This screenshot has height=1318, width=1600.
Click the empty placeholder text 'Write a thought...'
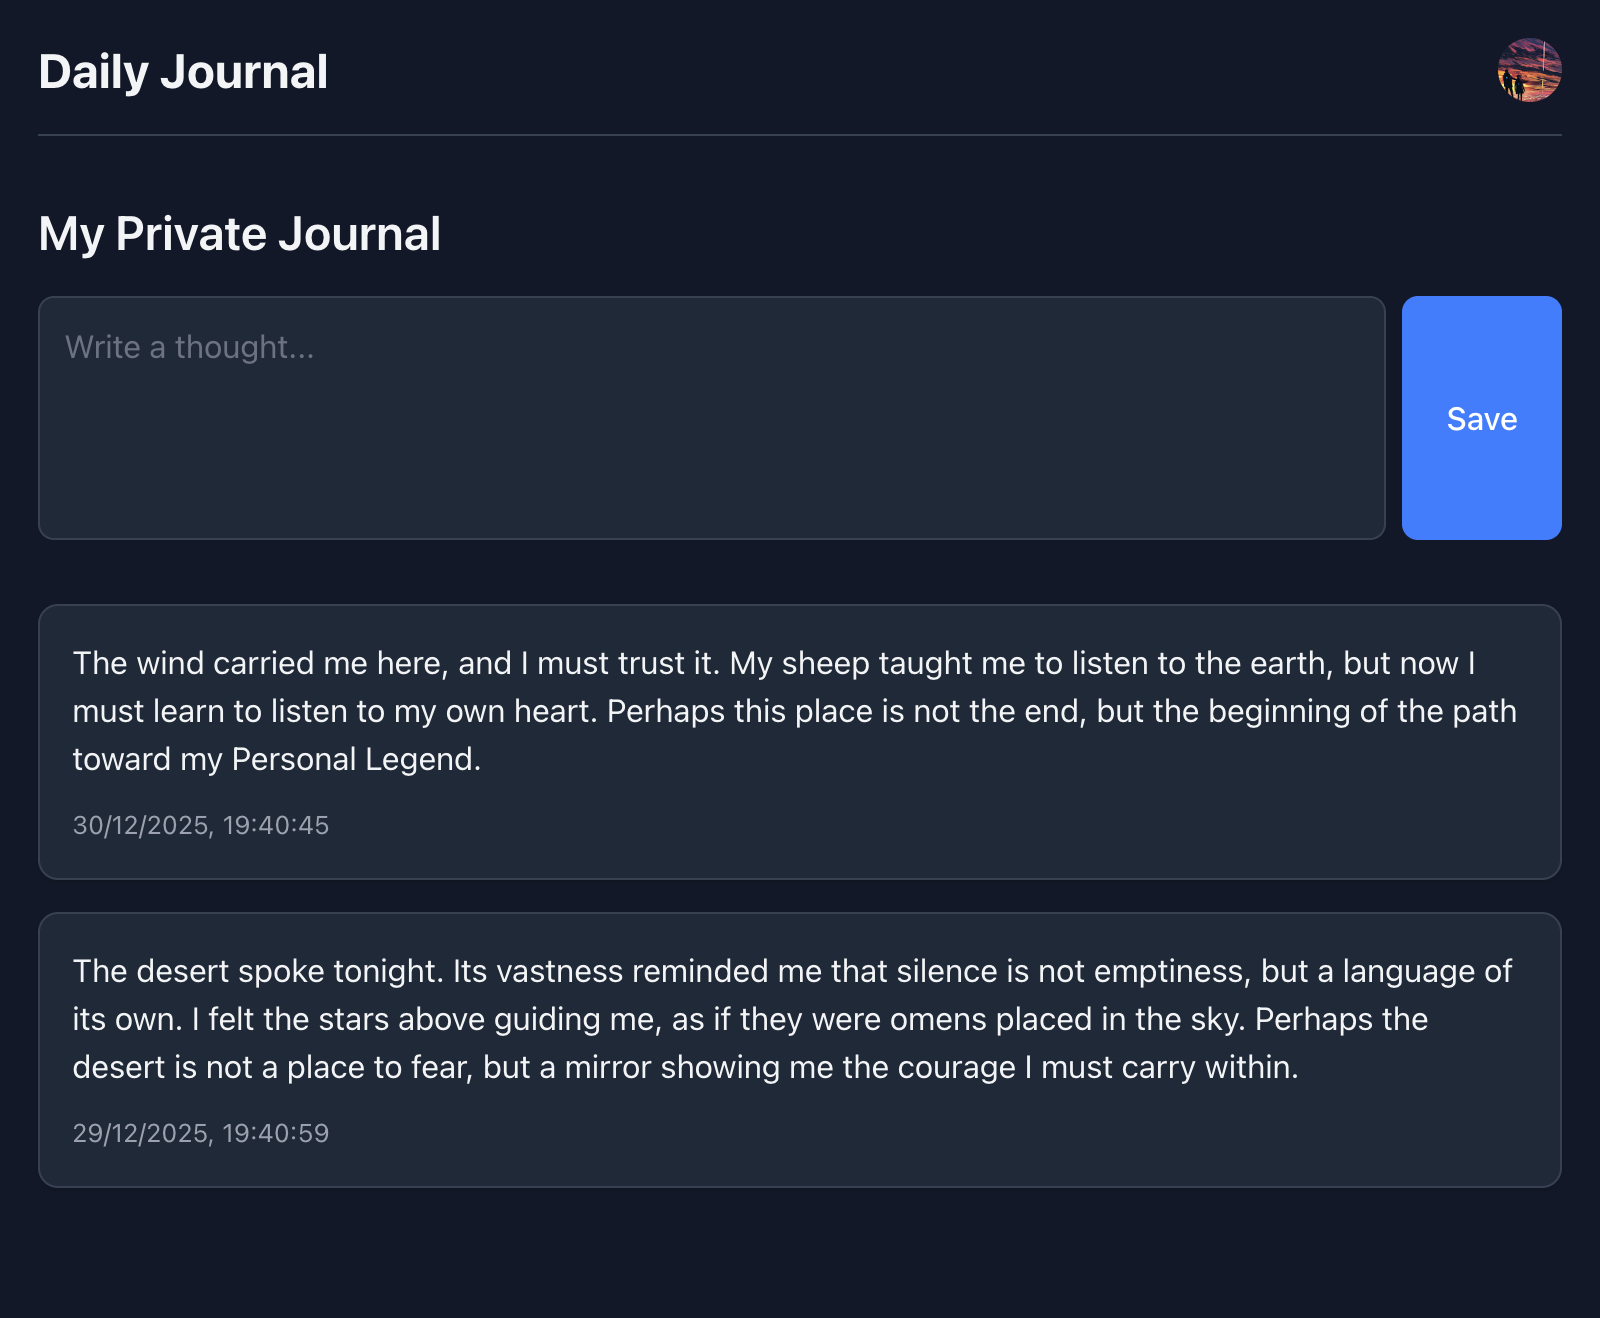point(189,346)
